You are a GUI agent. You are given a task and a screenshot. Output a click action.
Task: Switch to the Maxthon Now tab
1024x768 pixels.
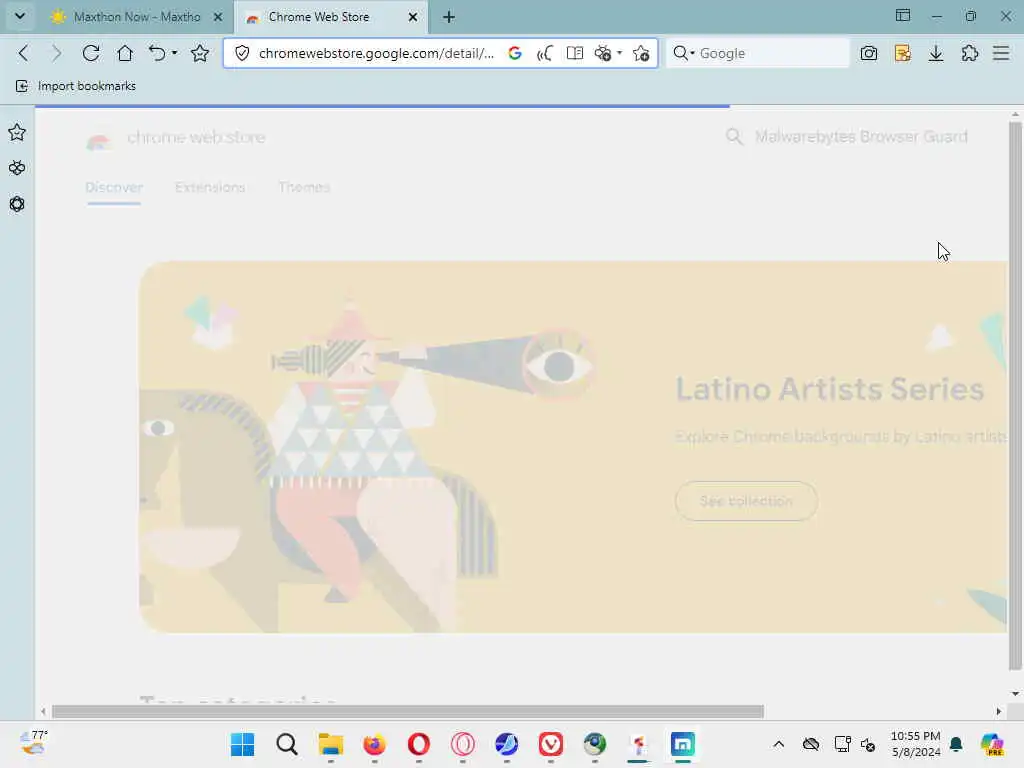[x=137, y=17]
